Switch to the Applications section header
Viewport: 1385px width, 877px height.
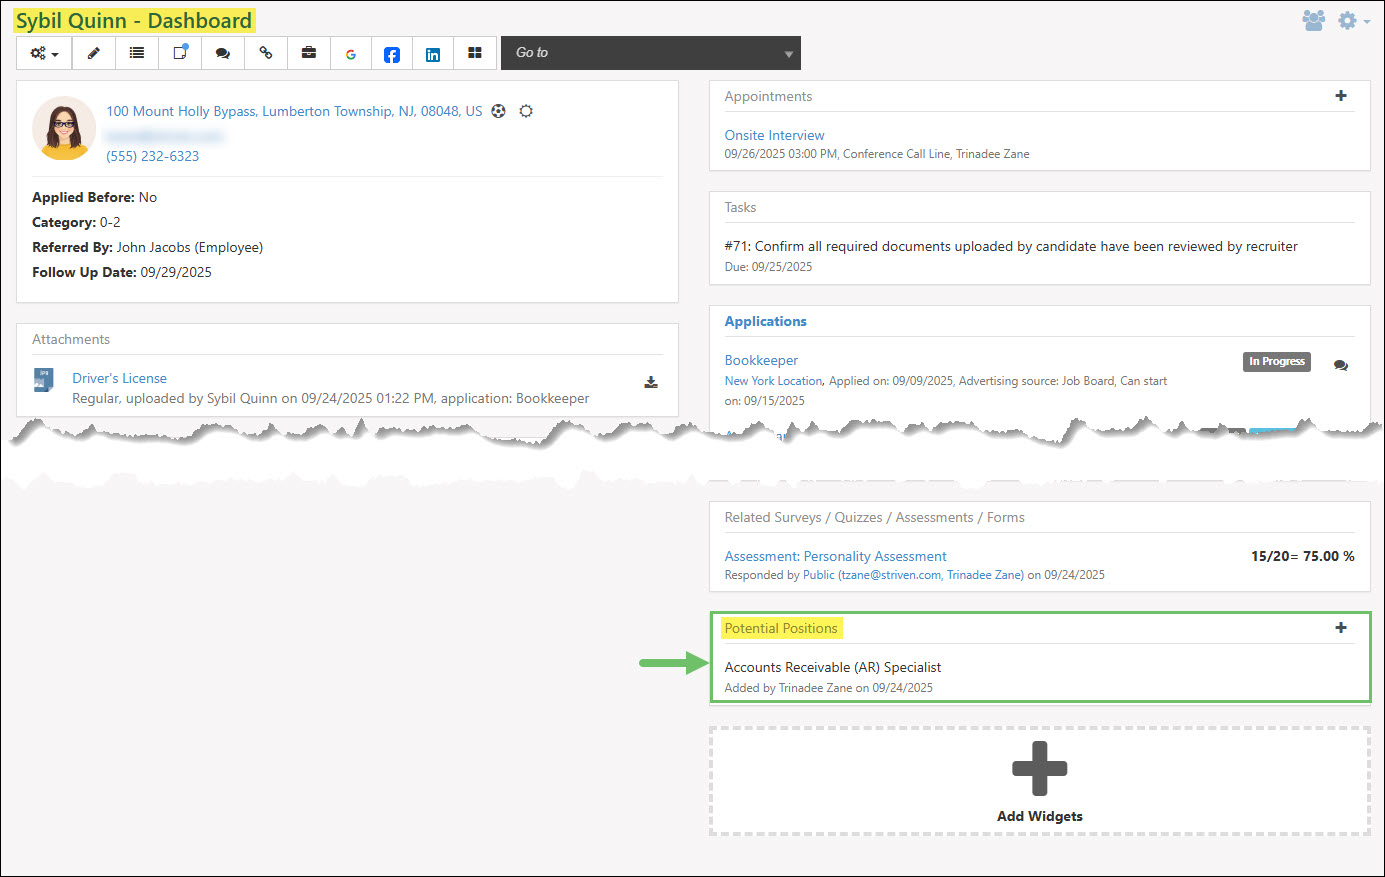coord(765,321)
